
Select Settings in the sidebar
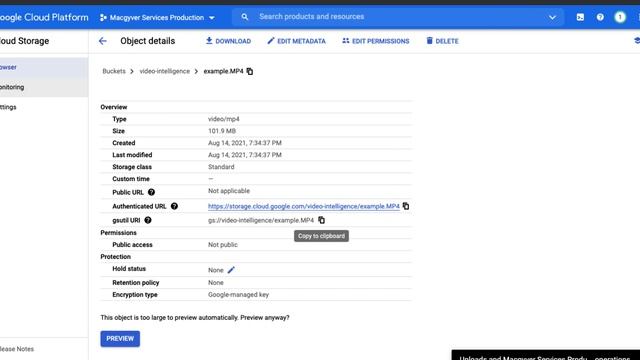(44, 107)
